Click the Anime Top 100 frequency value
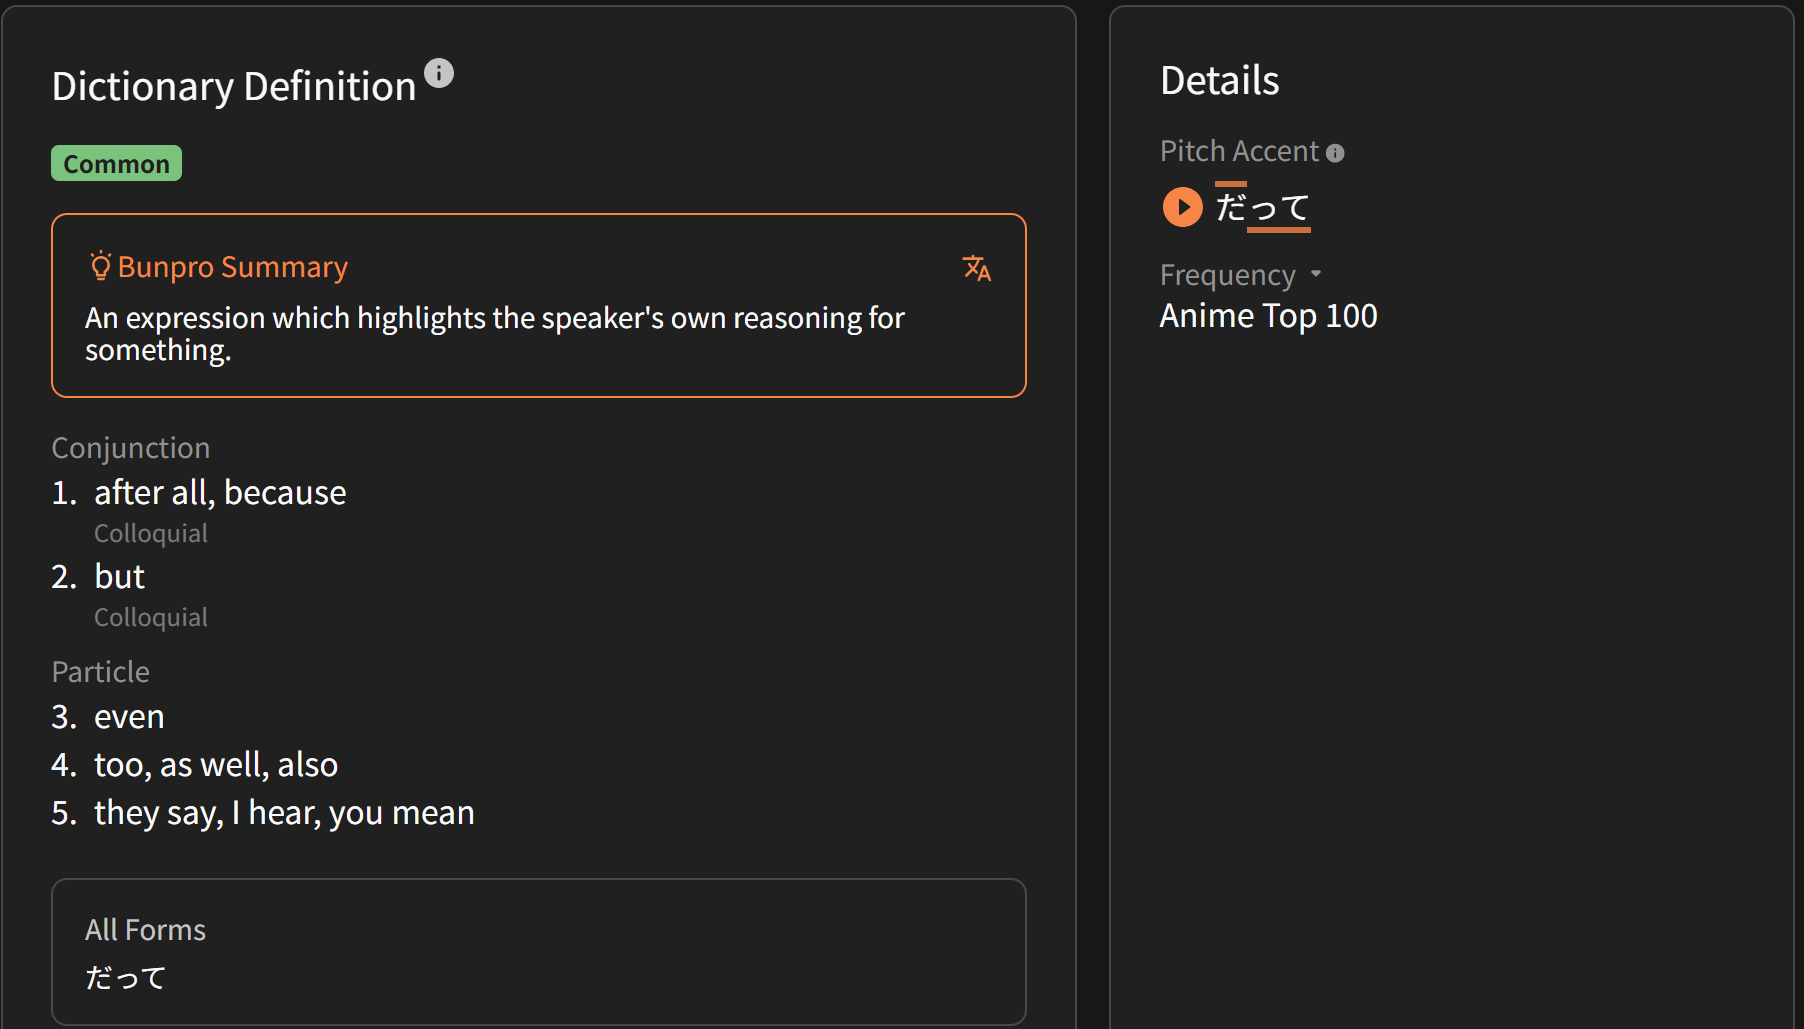 (1268, 316)
